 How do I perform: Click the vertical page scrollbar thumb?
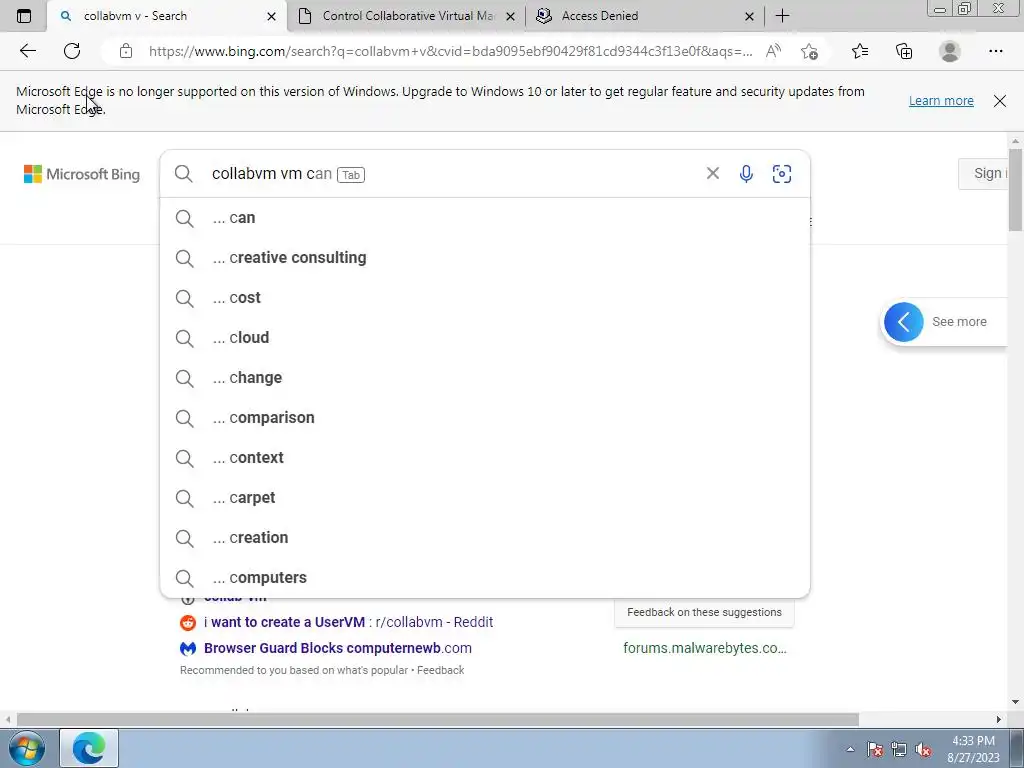[1015, 189]
